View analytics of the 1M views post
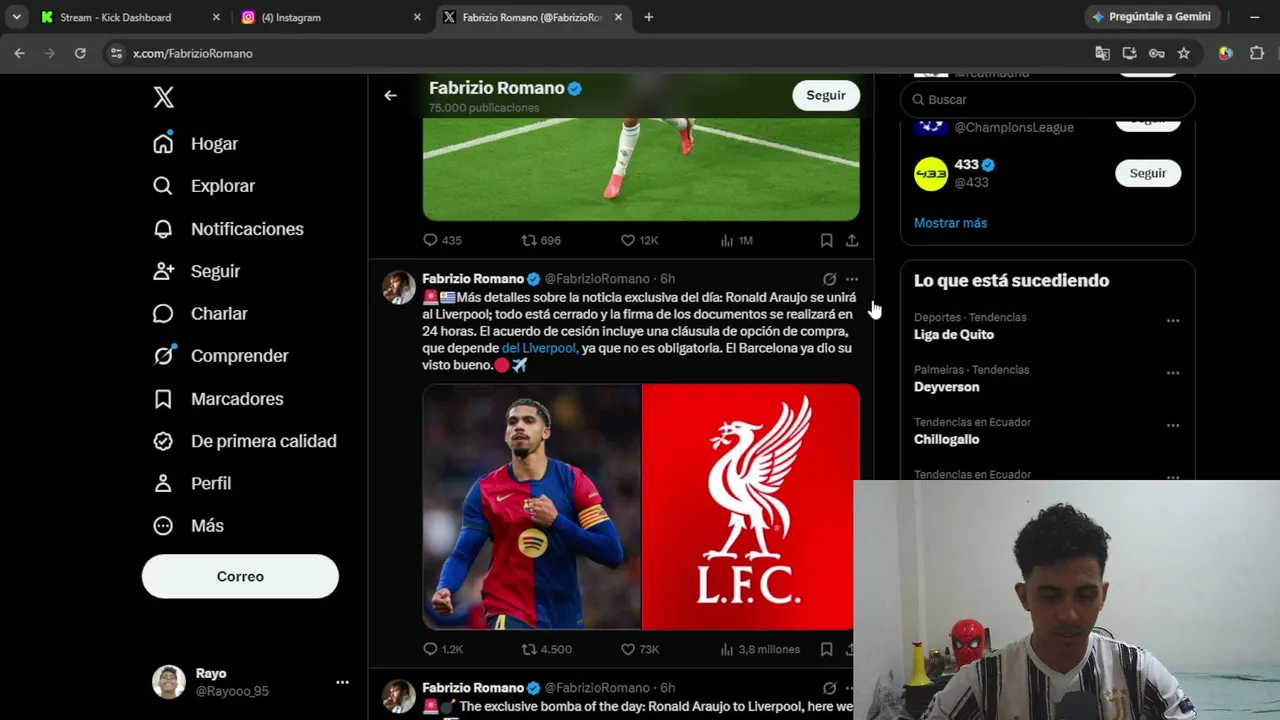 (737, 240)
